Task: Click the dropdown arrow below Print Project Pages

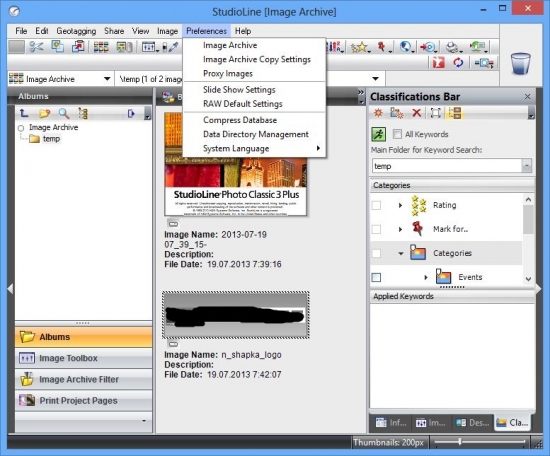Action: tap(144, 421)
